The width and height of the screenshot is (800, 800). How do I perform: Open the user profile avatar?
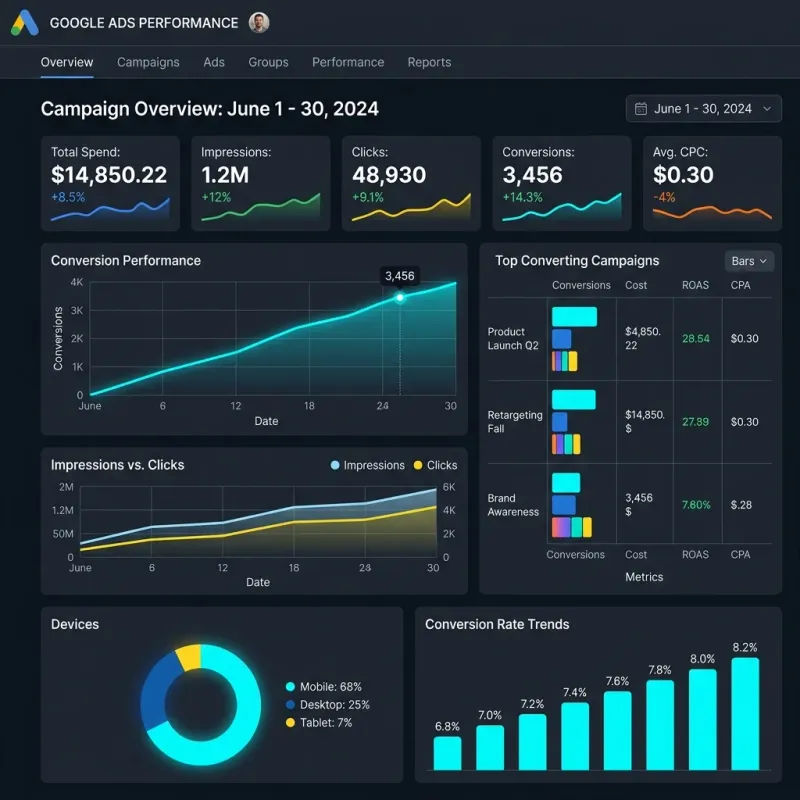pyautogui.click(x=259, y=22)
